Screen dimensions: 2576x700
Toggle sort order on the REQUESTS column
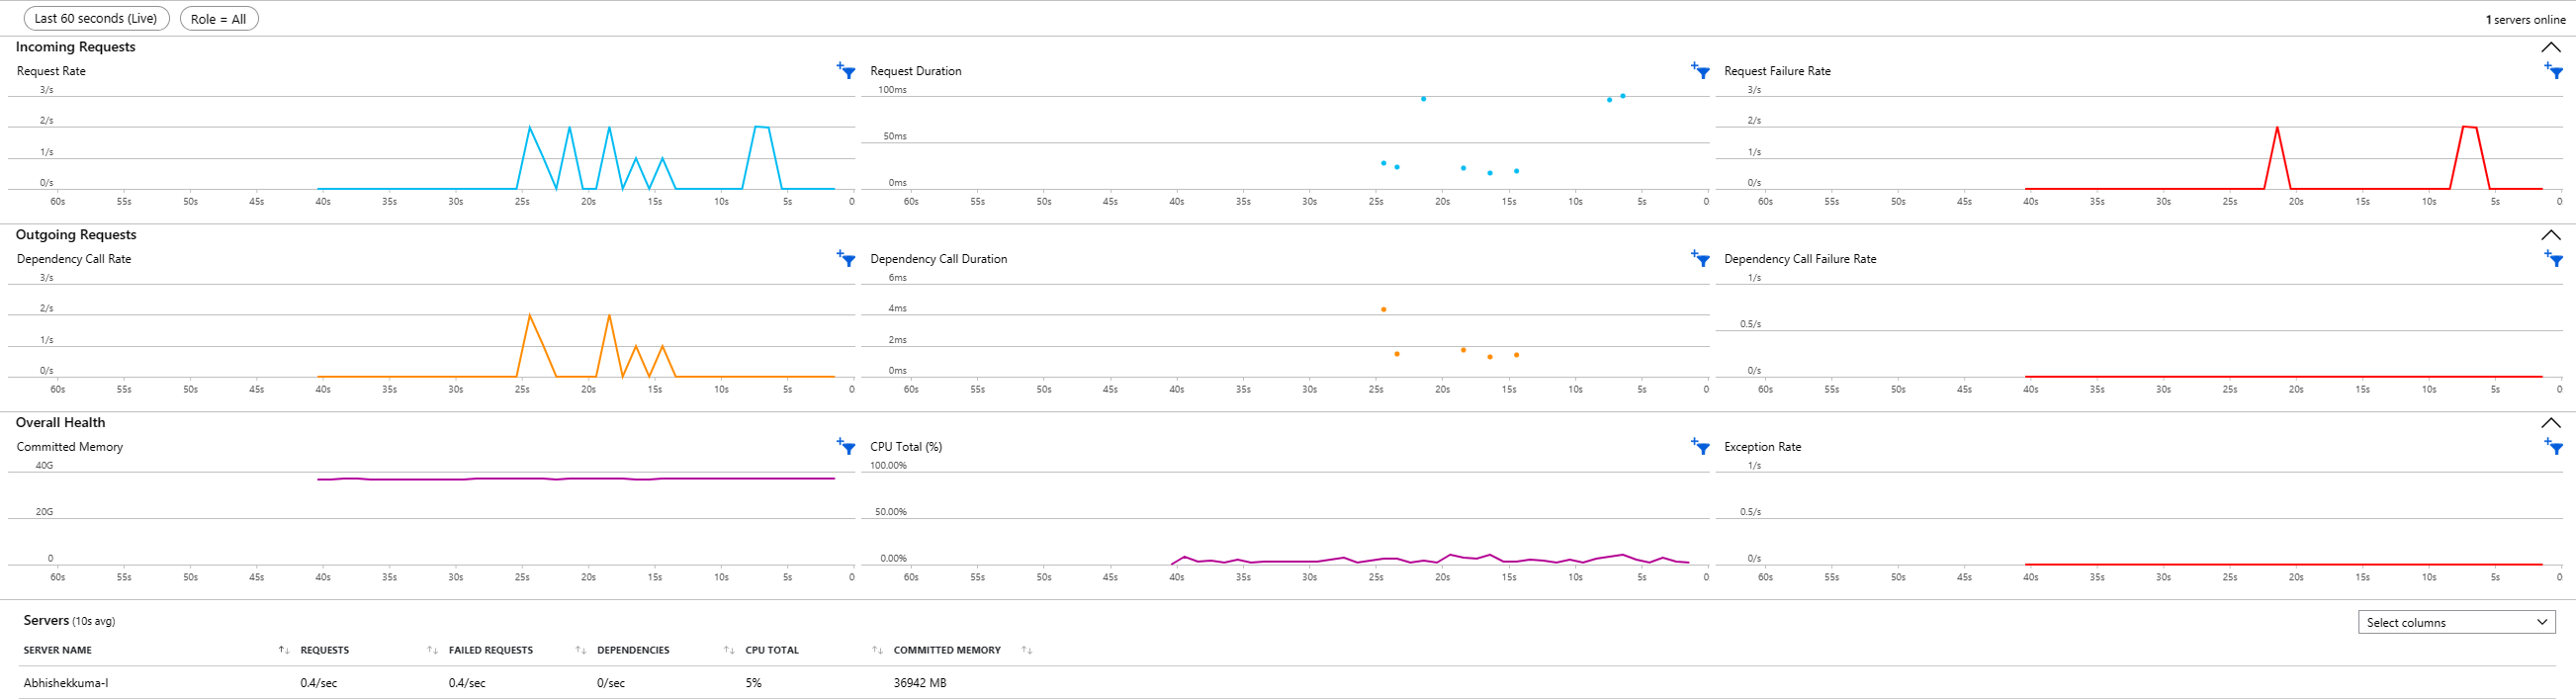(432, 649)
